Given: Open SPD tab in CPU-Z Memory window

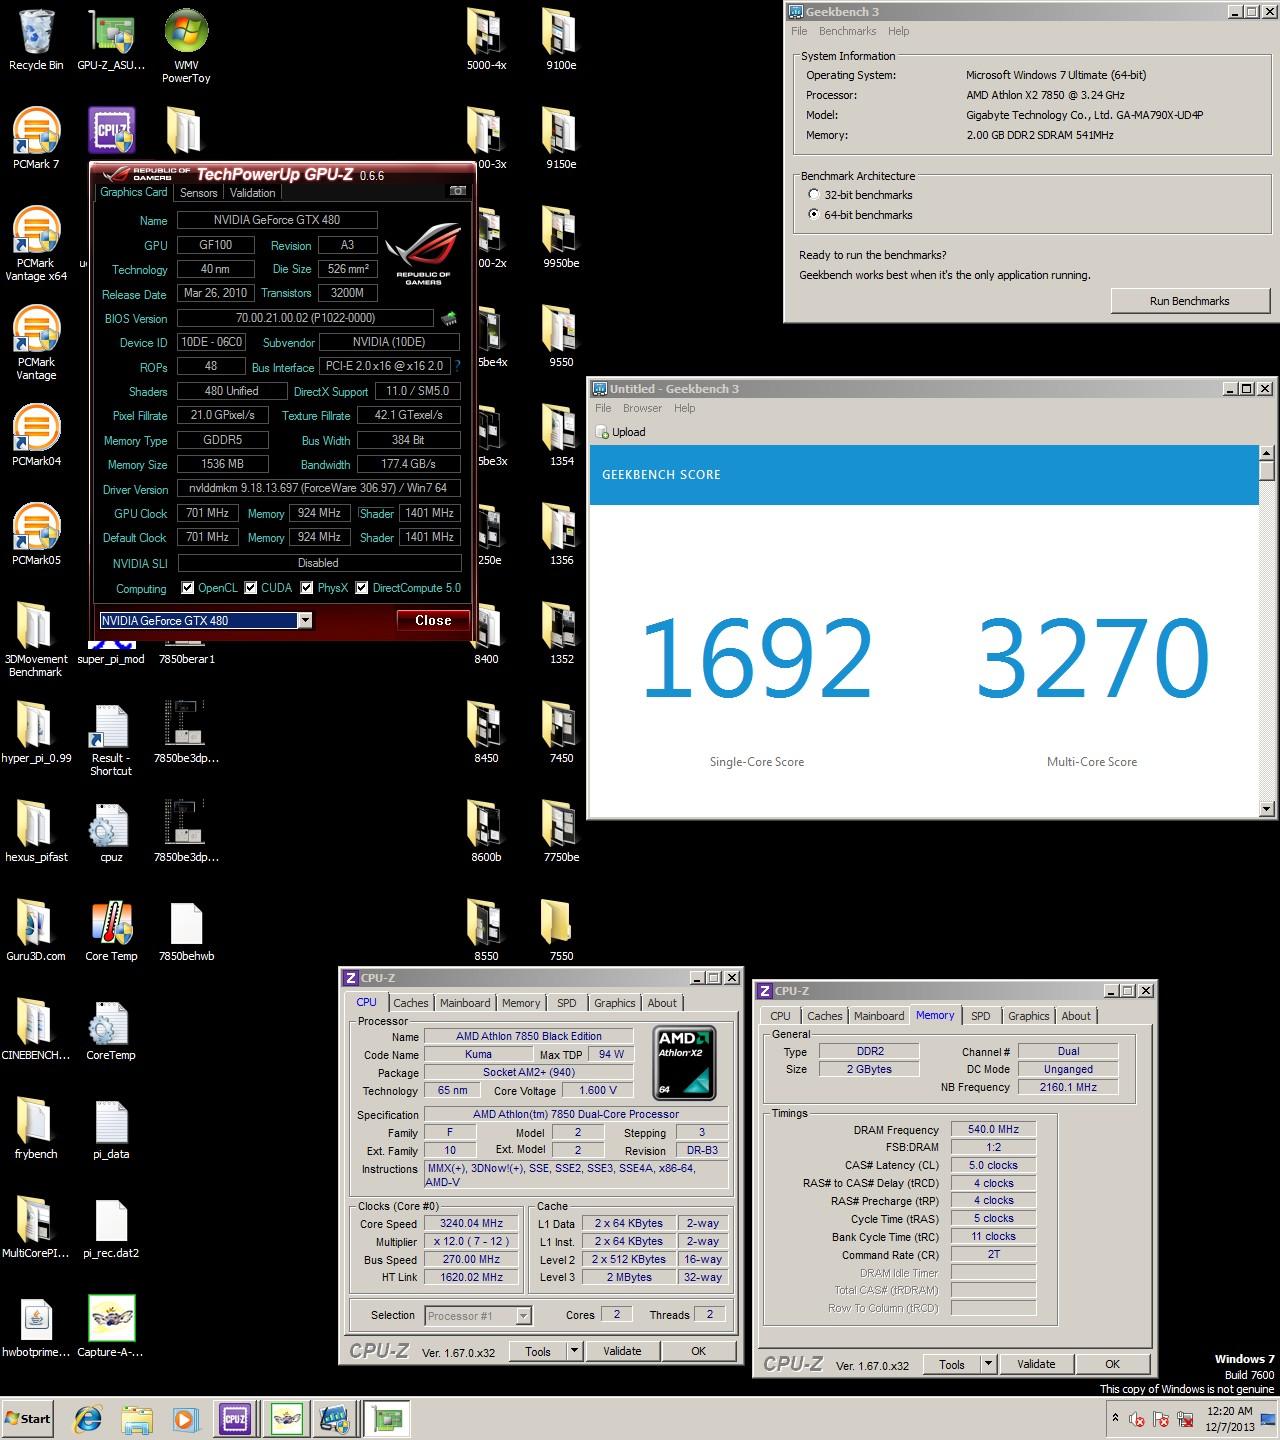Looking at the screenshot, I should click(x=981, y=1016).
